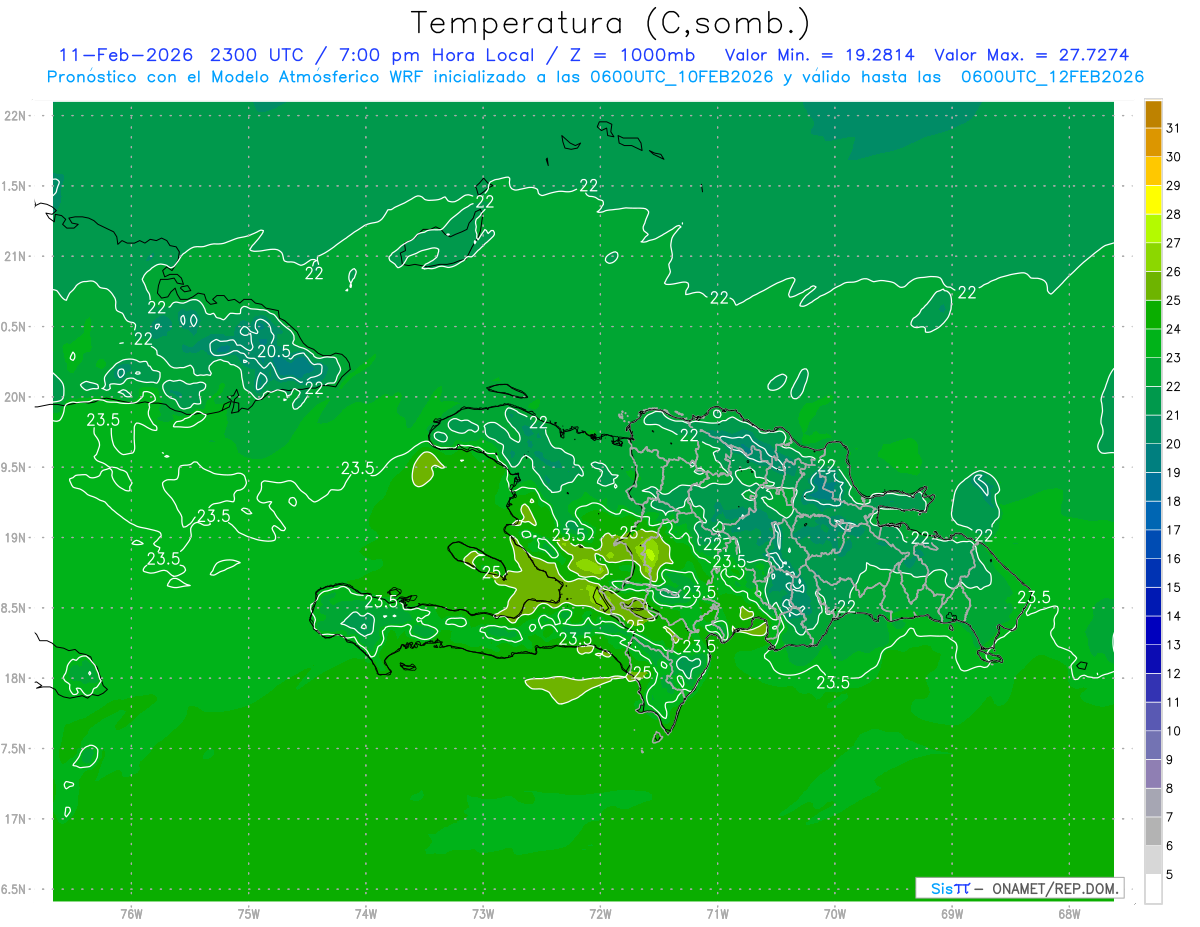Click "7:00 pm Hora Local" in the header

(x=440, y=55)
